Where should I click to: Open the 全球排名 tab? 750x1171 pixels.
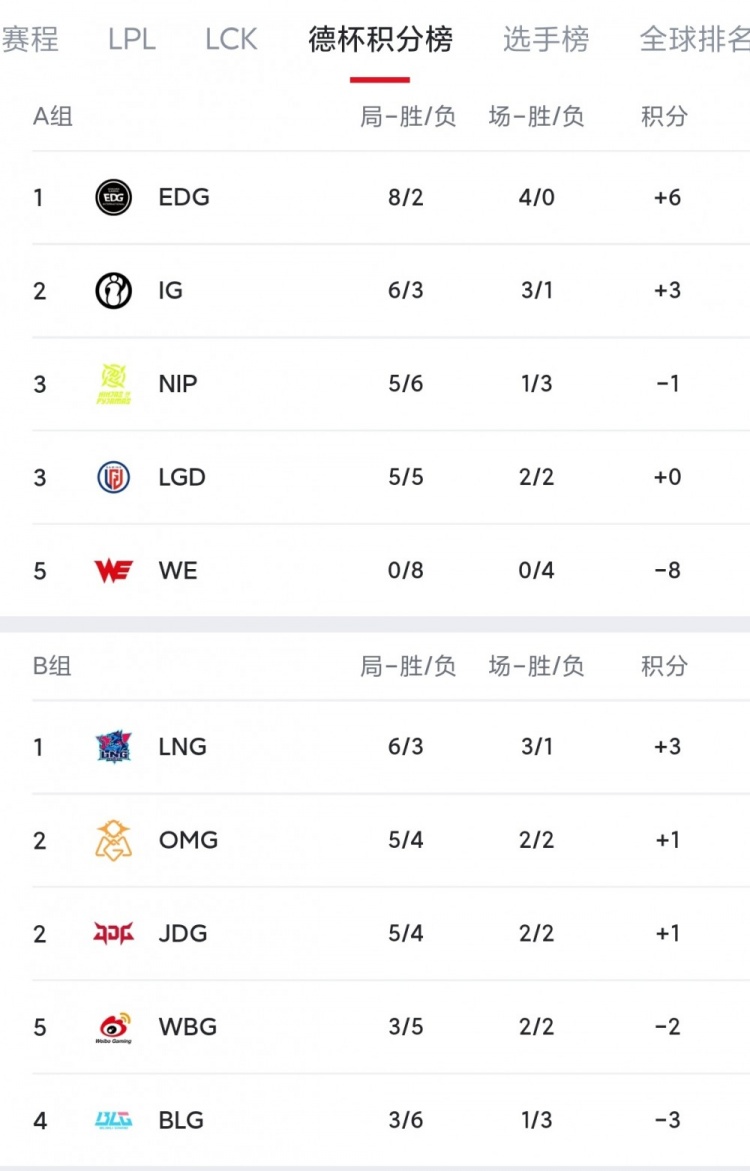695,40
